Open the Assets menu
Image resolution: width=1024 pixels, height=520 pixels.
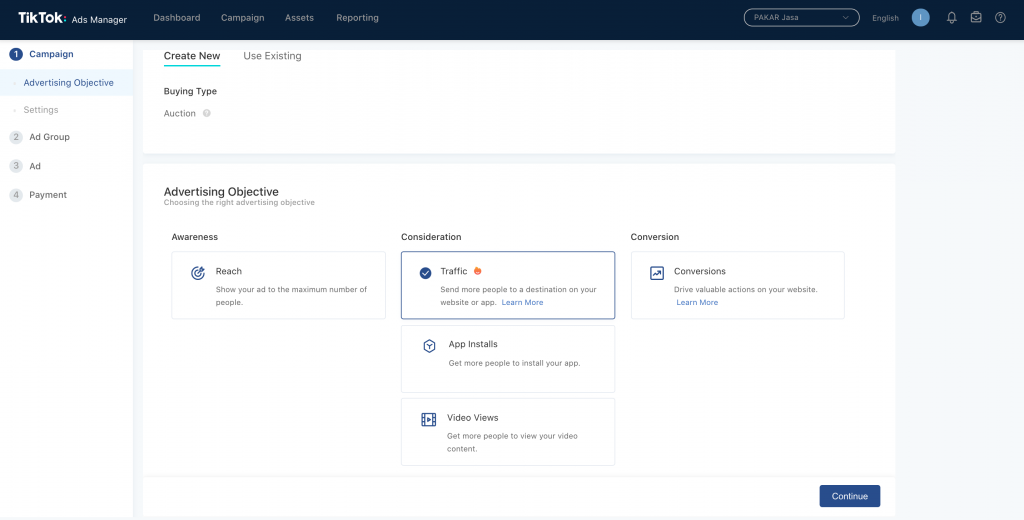299,18
